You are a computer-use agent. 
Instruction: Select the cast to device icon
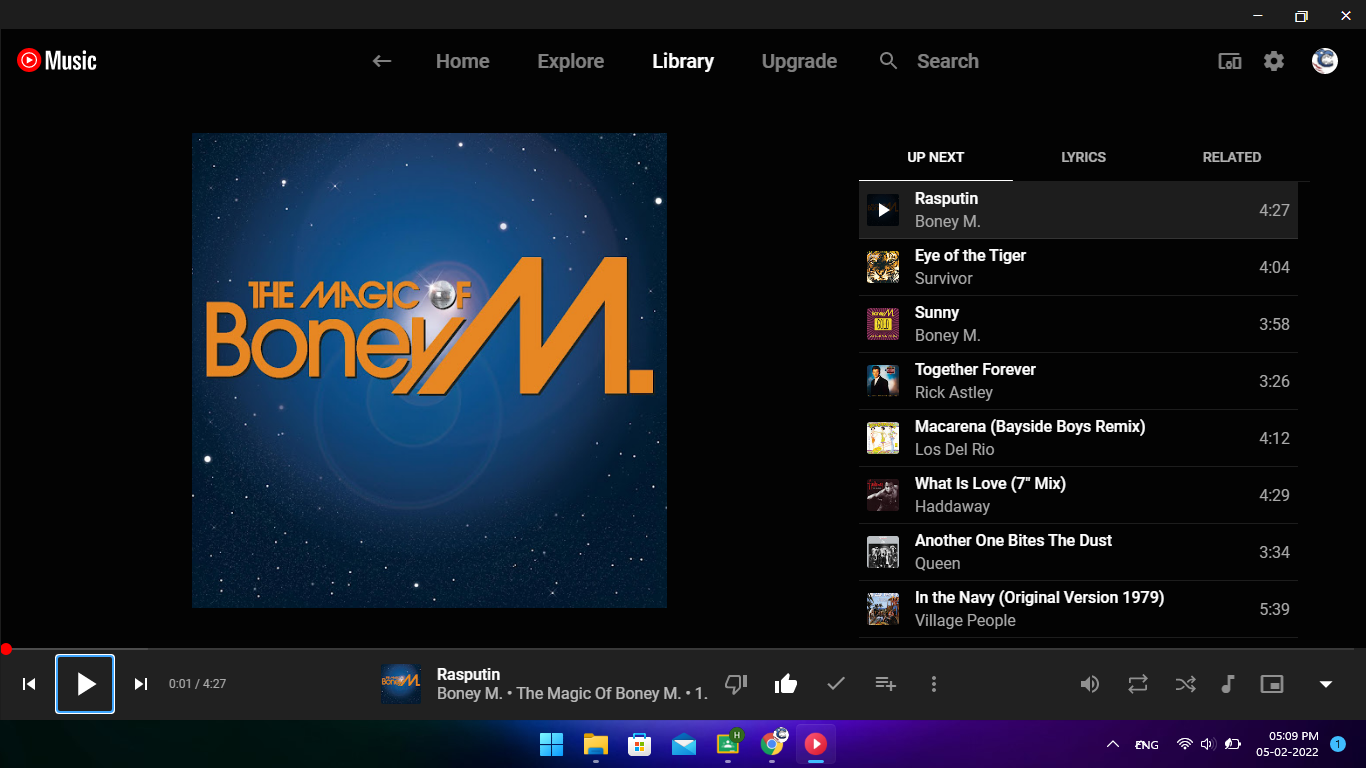click(x=1229, y=61)
